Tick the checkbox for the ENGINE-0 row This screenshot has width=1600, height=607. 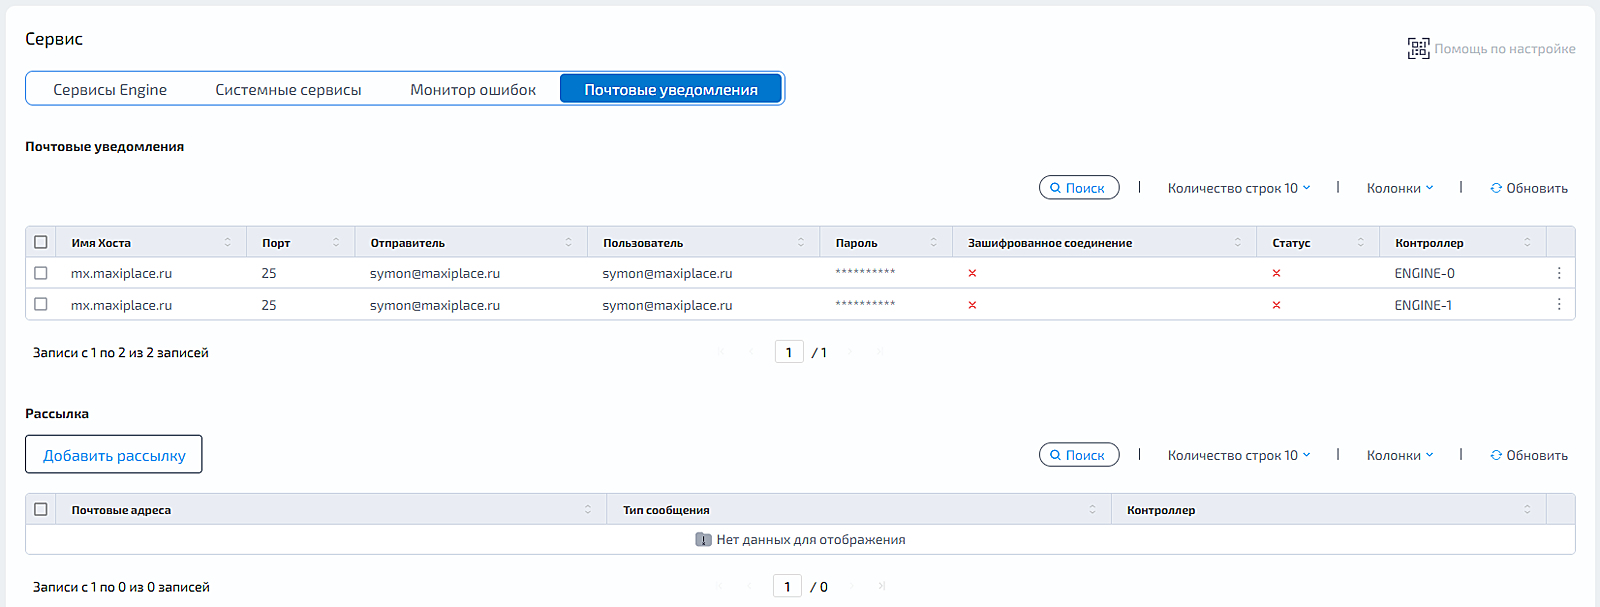point(41,272)
